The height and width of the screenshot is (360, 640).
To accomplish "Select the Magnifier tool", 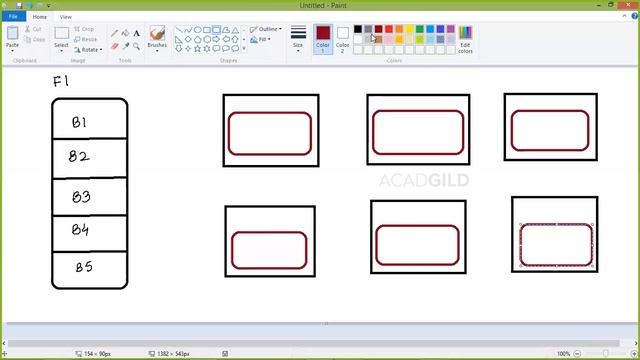I will [136, 47].
